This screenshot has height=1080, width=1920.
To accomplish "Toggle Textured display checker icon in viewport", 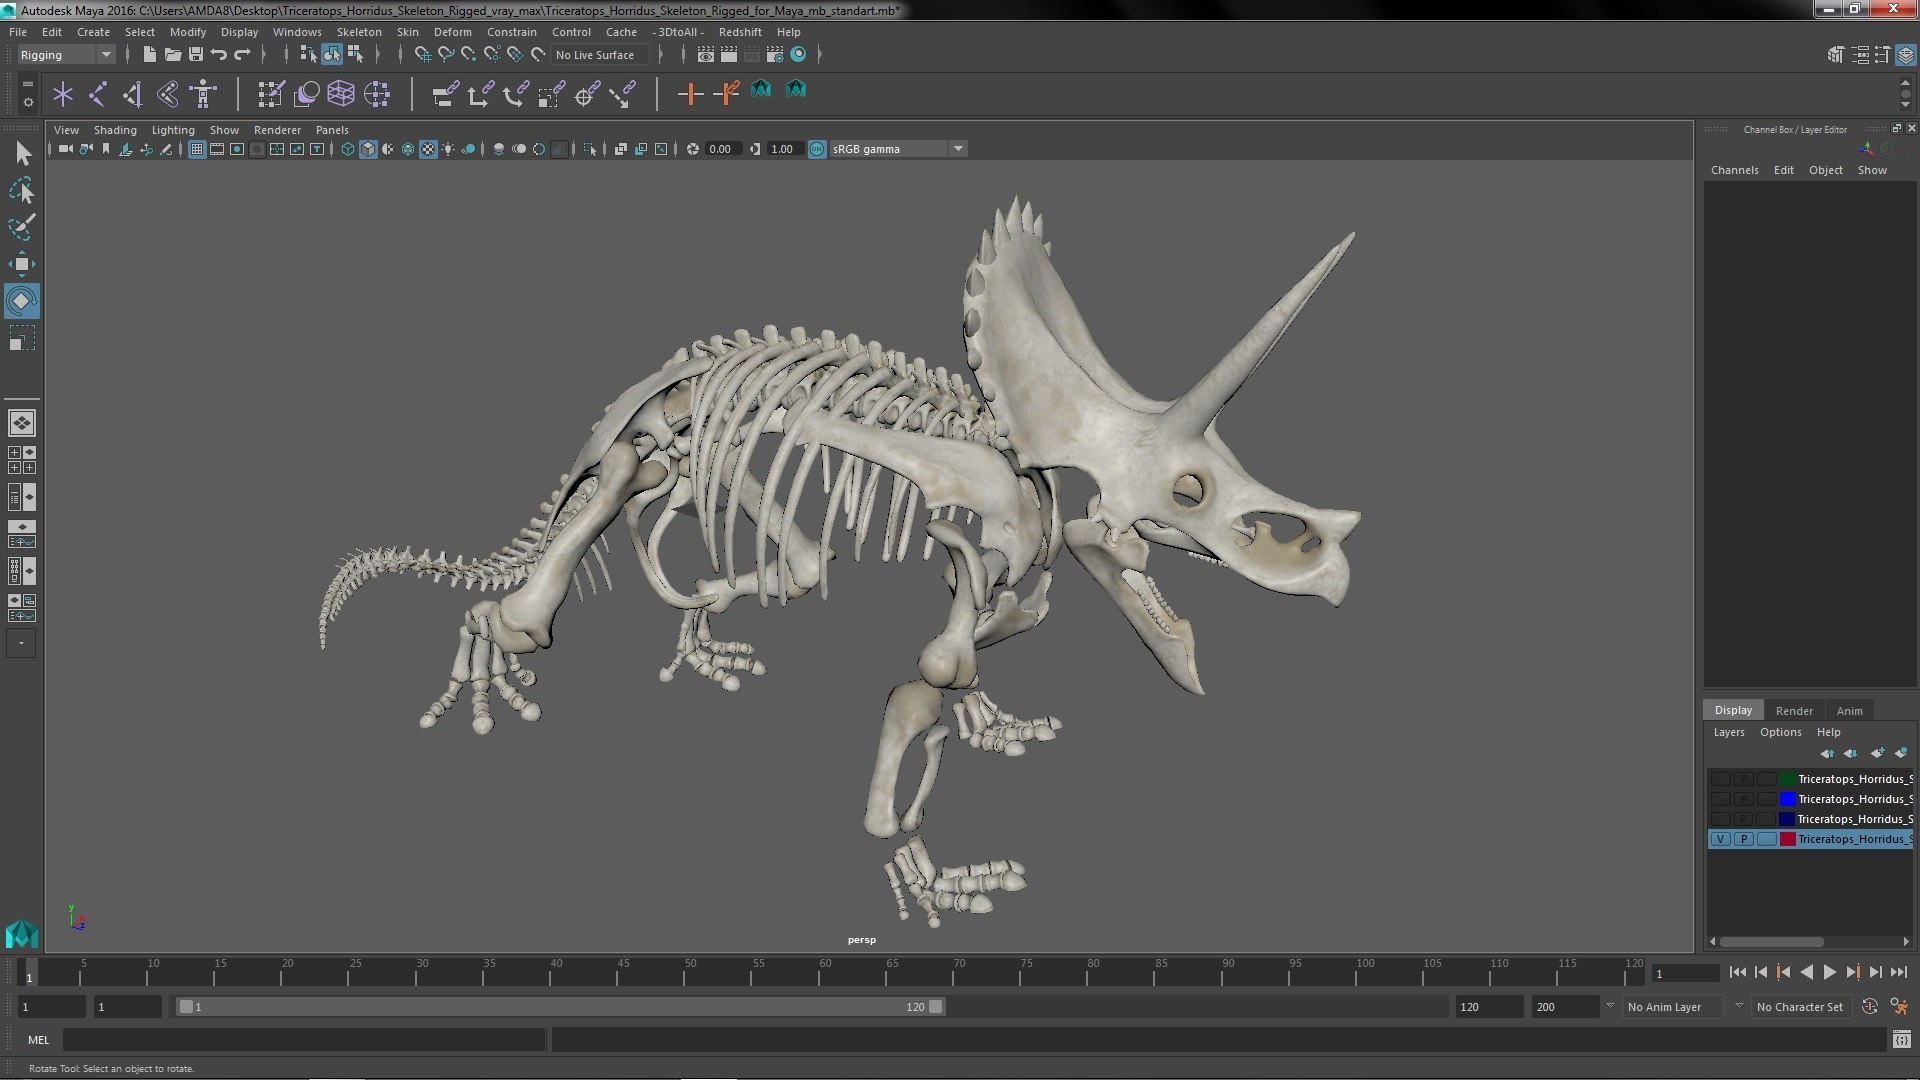I will [x=428, y=149].
